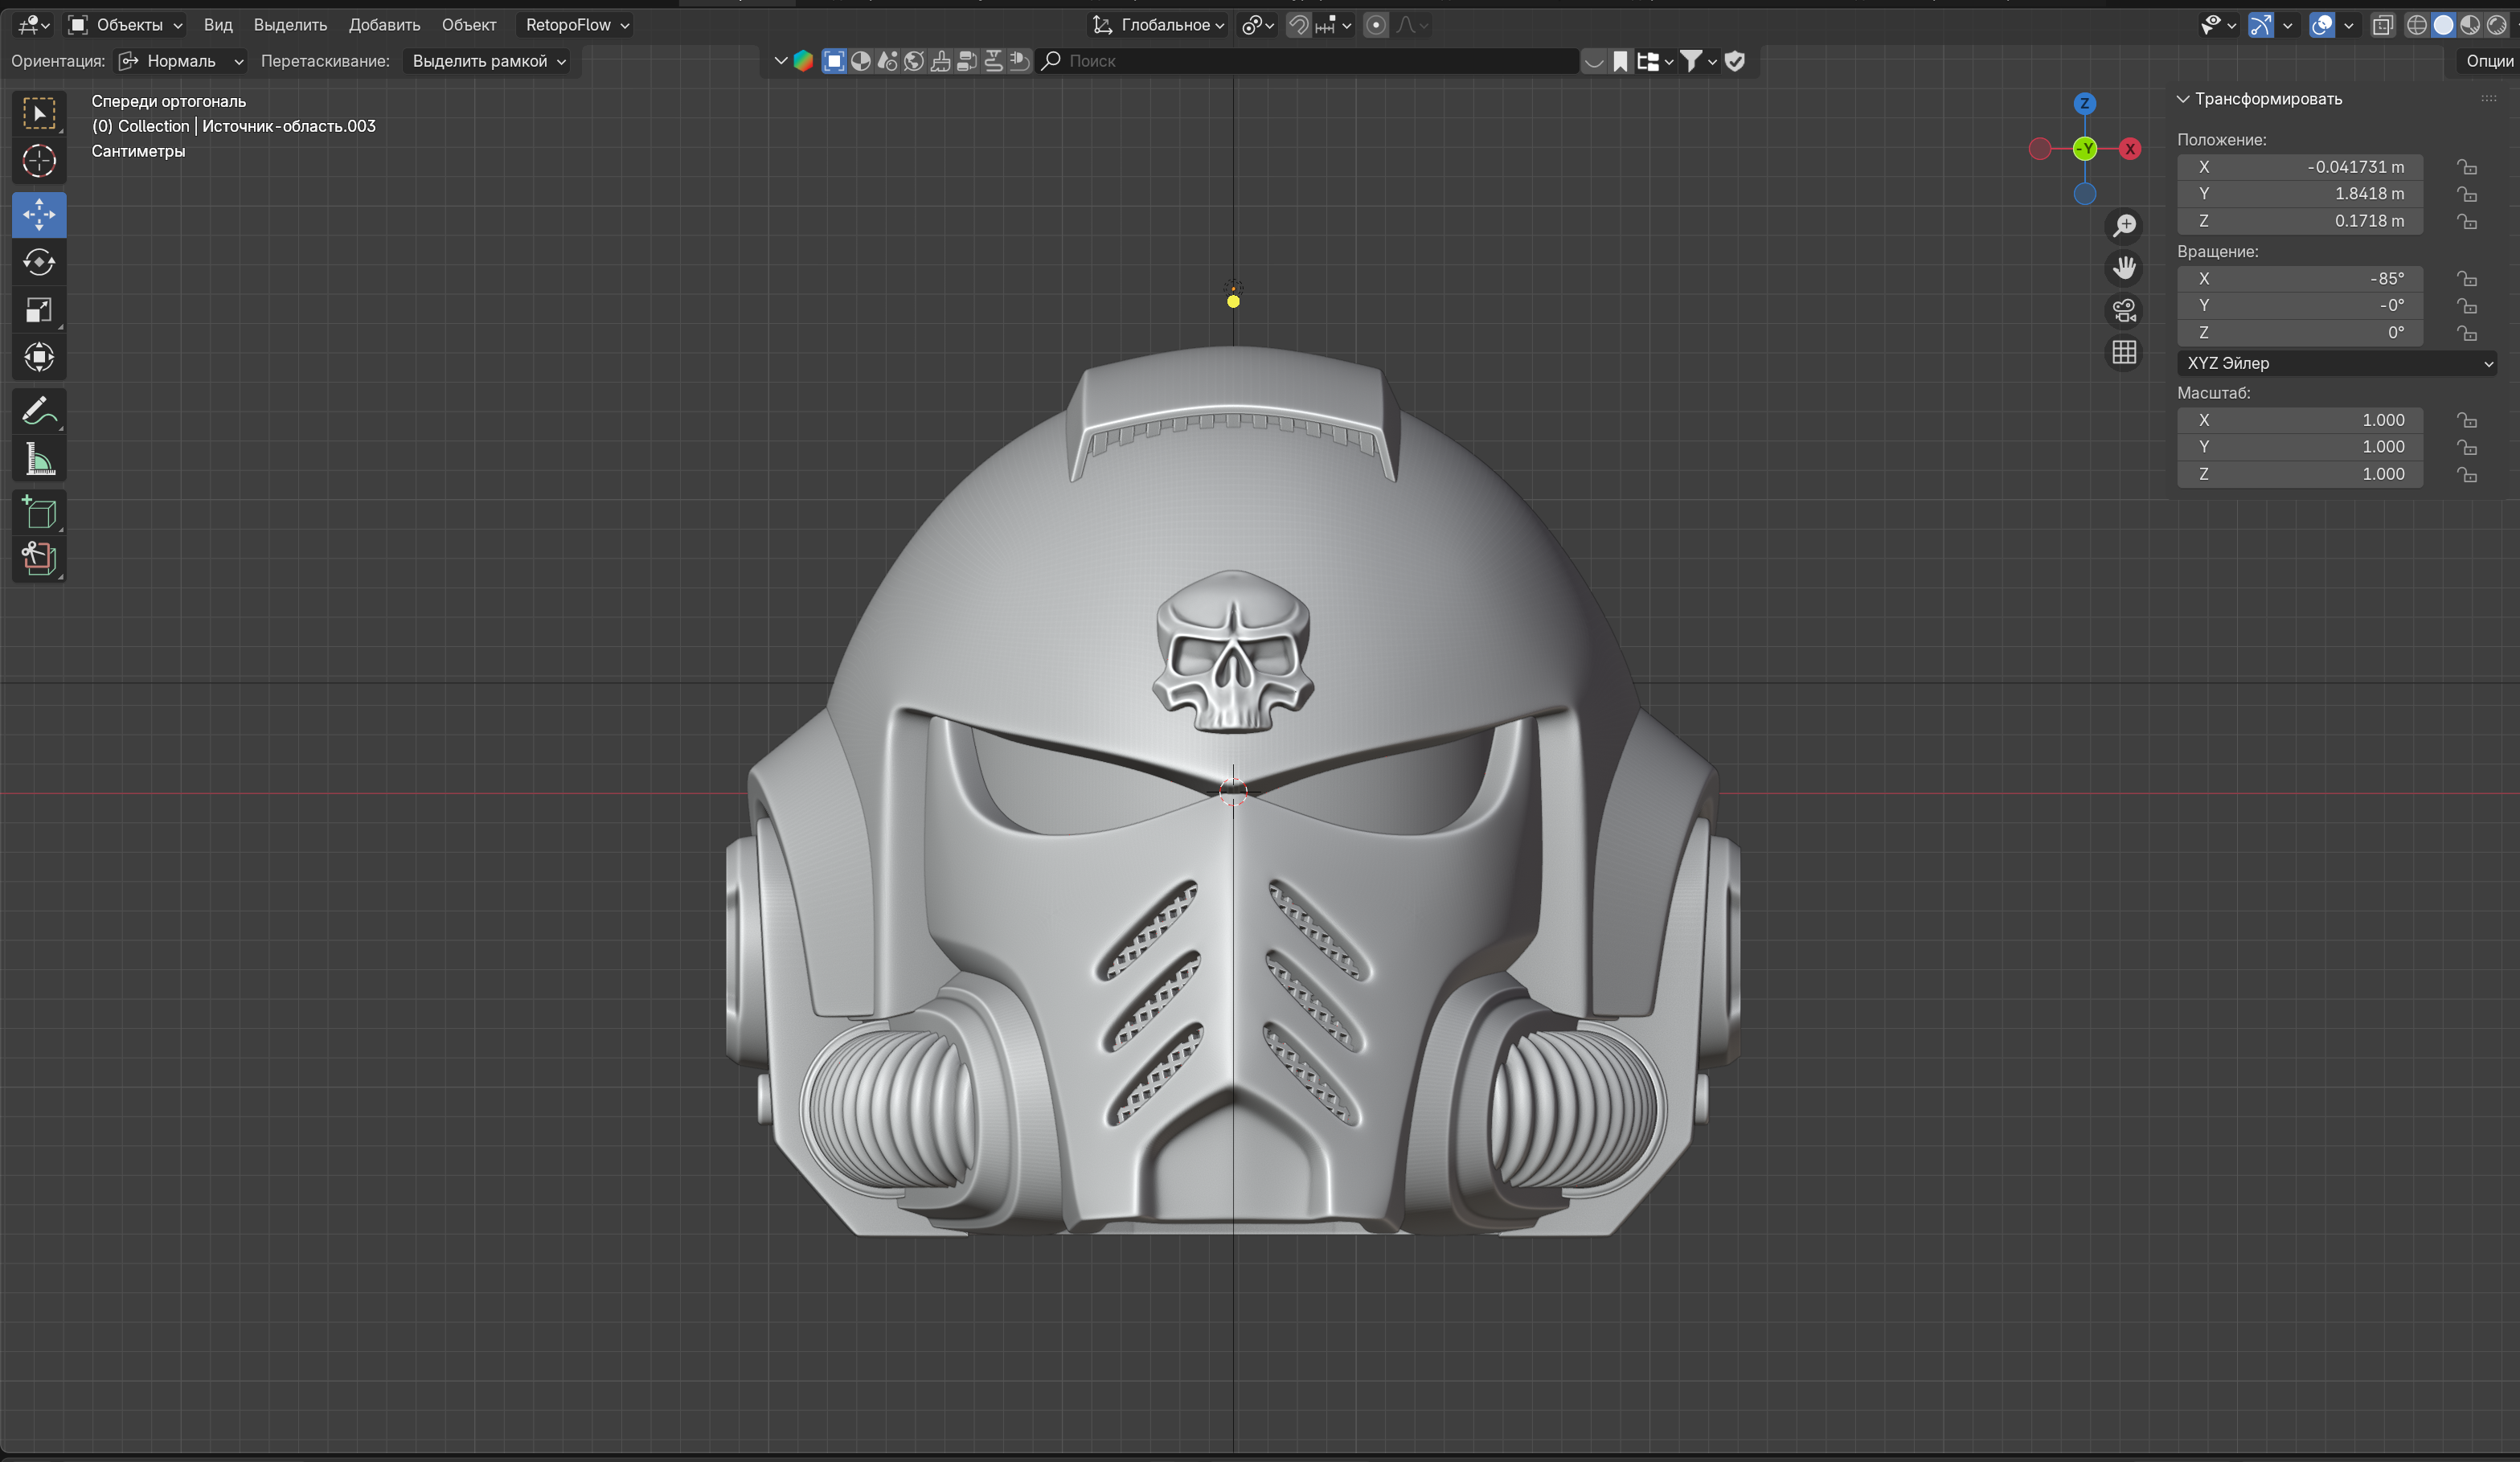This screenshot has width=2520, height=1462.
Task: Open the Нормаль orientation dropdown
Action: pos(180,61)
